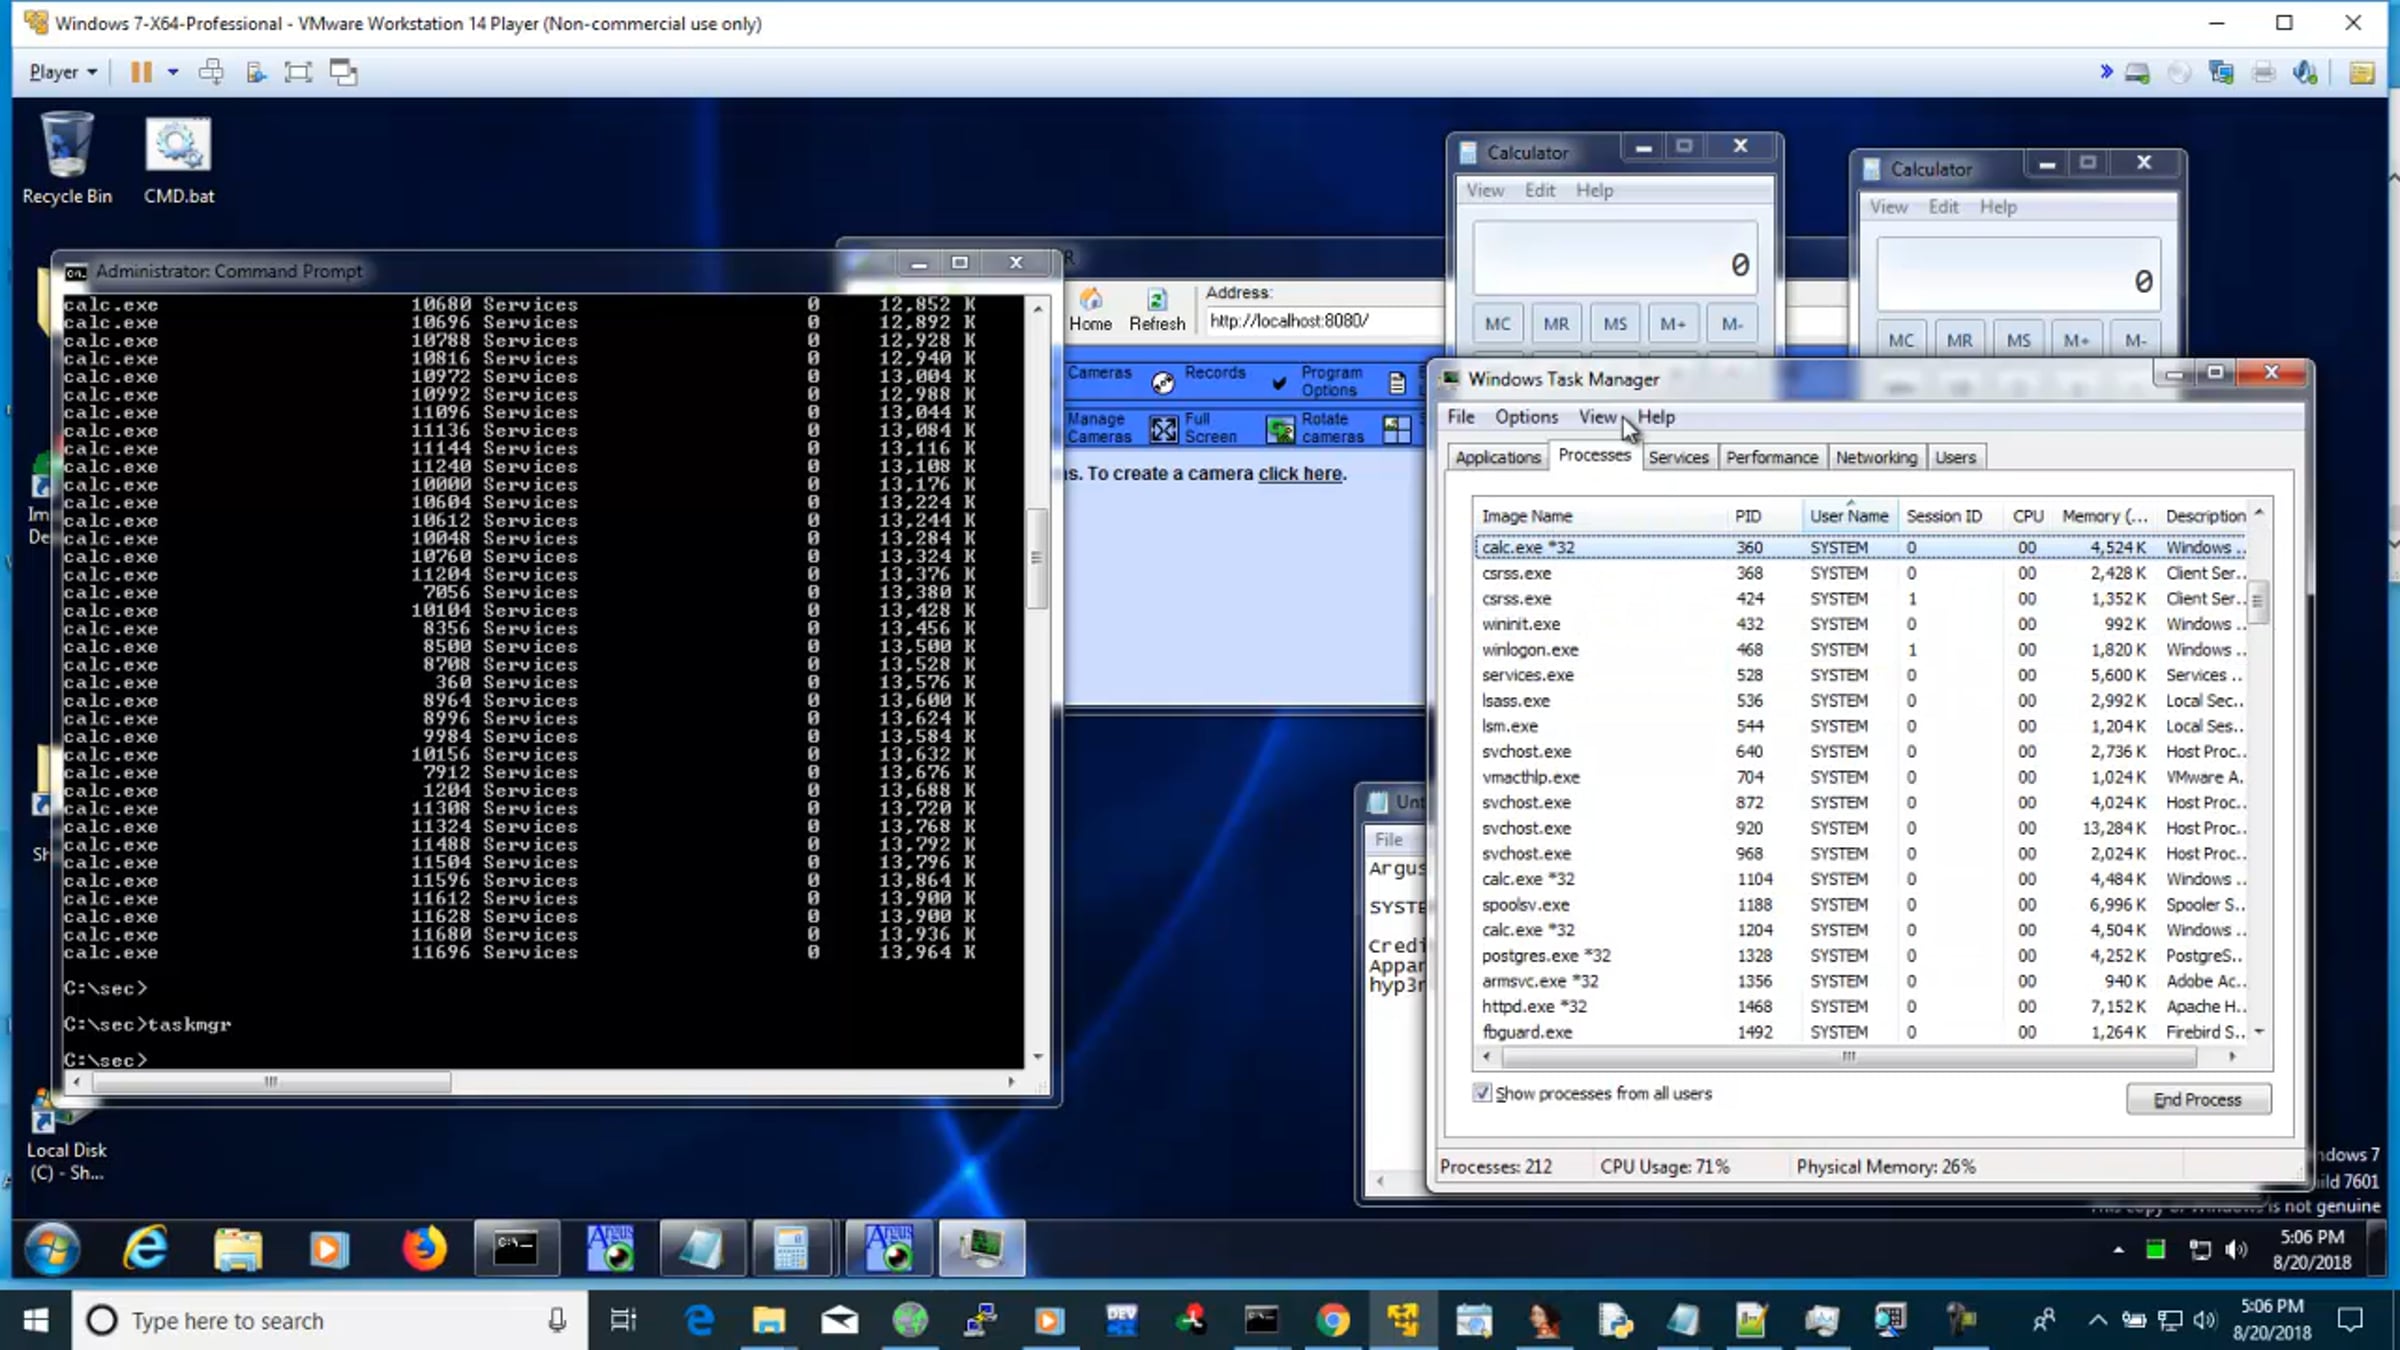Screen dimensions: 2400x1350
Task: Follow the 'click here' link to create camera
Action: pos(1300,473)
